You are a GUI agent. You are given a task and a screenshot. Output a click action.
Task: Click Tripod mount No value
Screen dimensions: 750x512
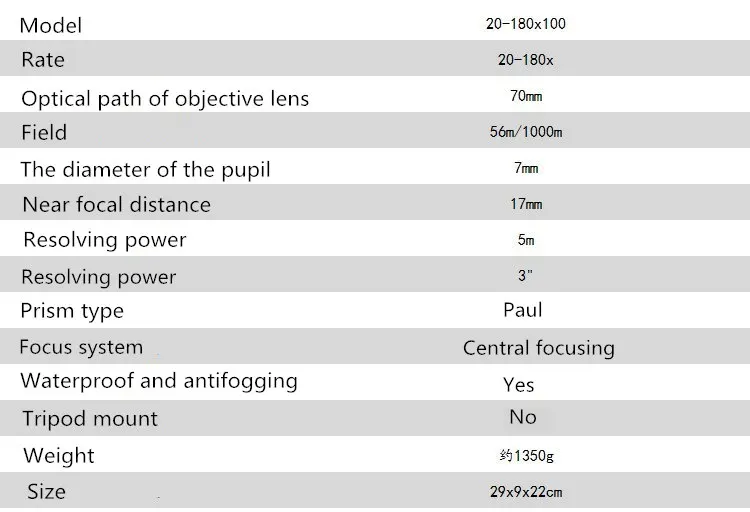point(523,417)
